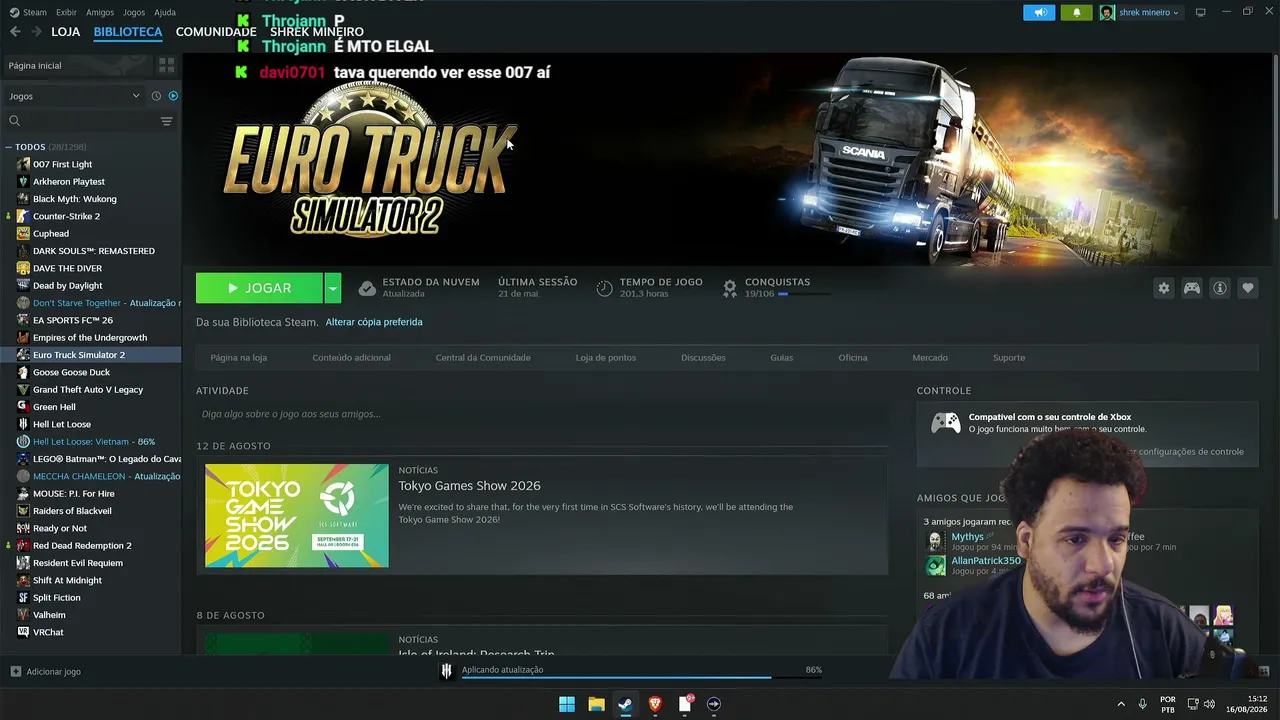Viewport: 1280px width, 720px height.
Task: Open Loja de pontos tab
Action: coord(606,357)
